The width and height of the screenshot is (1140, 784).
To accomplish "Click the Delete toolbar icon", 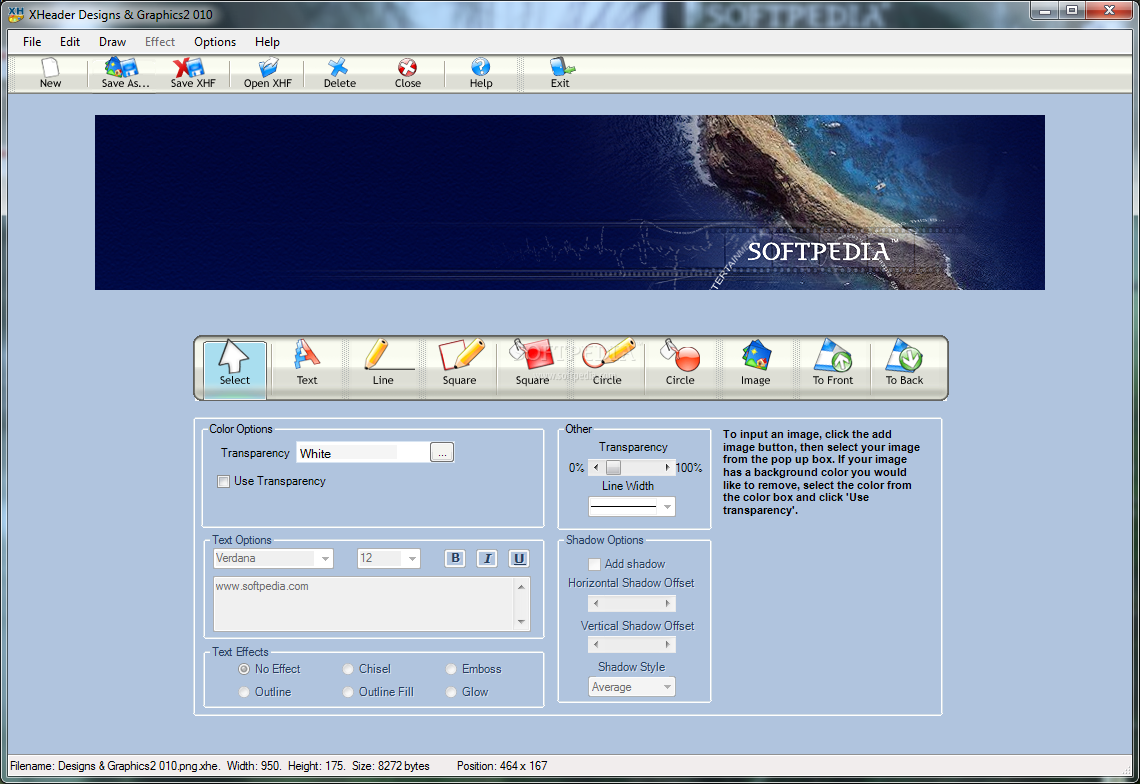I will click(340, 73).
